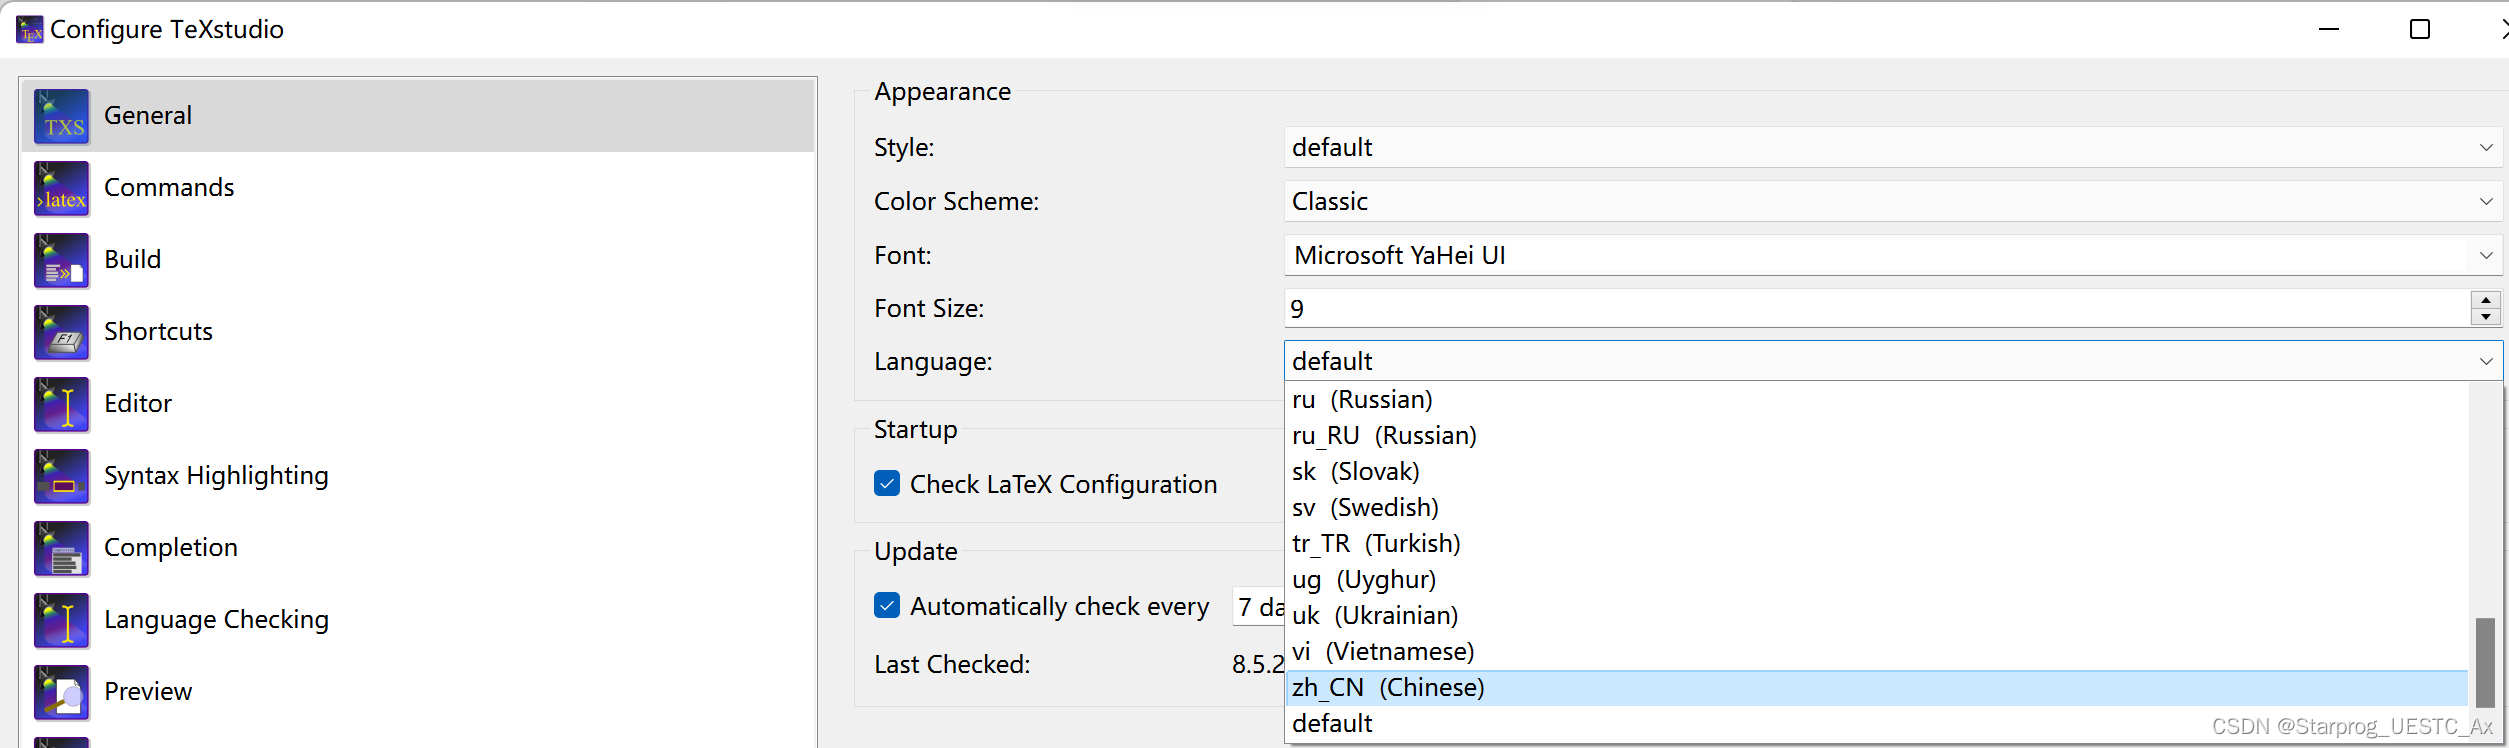Image resolution: width=2509 pixels, height=748 pixels.
Task: Collapse the Language dropdown
Action: [1893, 361]
